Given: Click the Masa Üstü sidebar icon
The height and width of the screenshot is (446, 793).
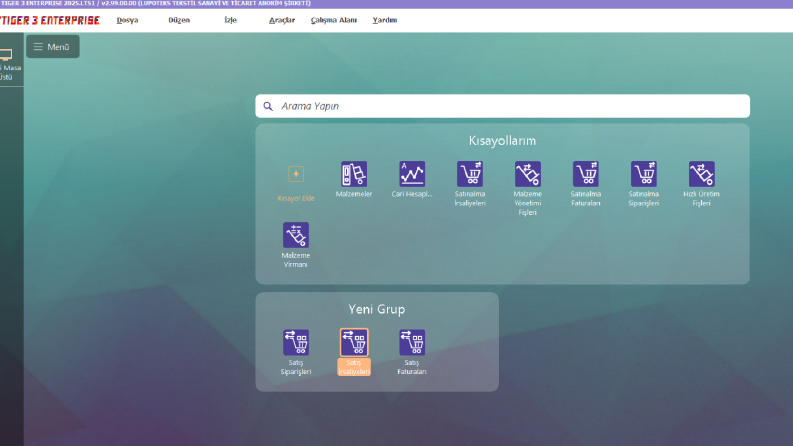Looking at the screenshot, I should pyautogui.click(x=6, y=55).
